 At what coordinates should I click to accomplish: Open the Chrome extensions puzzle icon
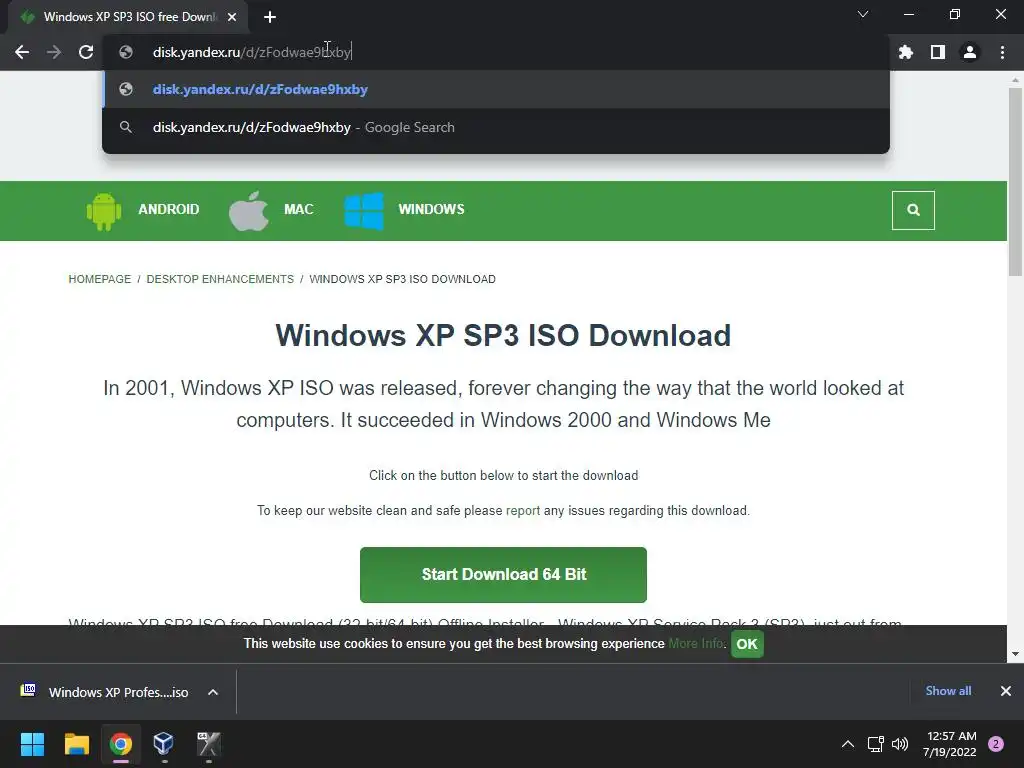pyautogui.click(x=906, y=52)
